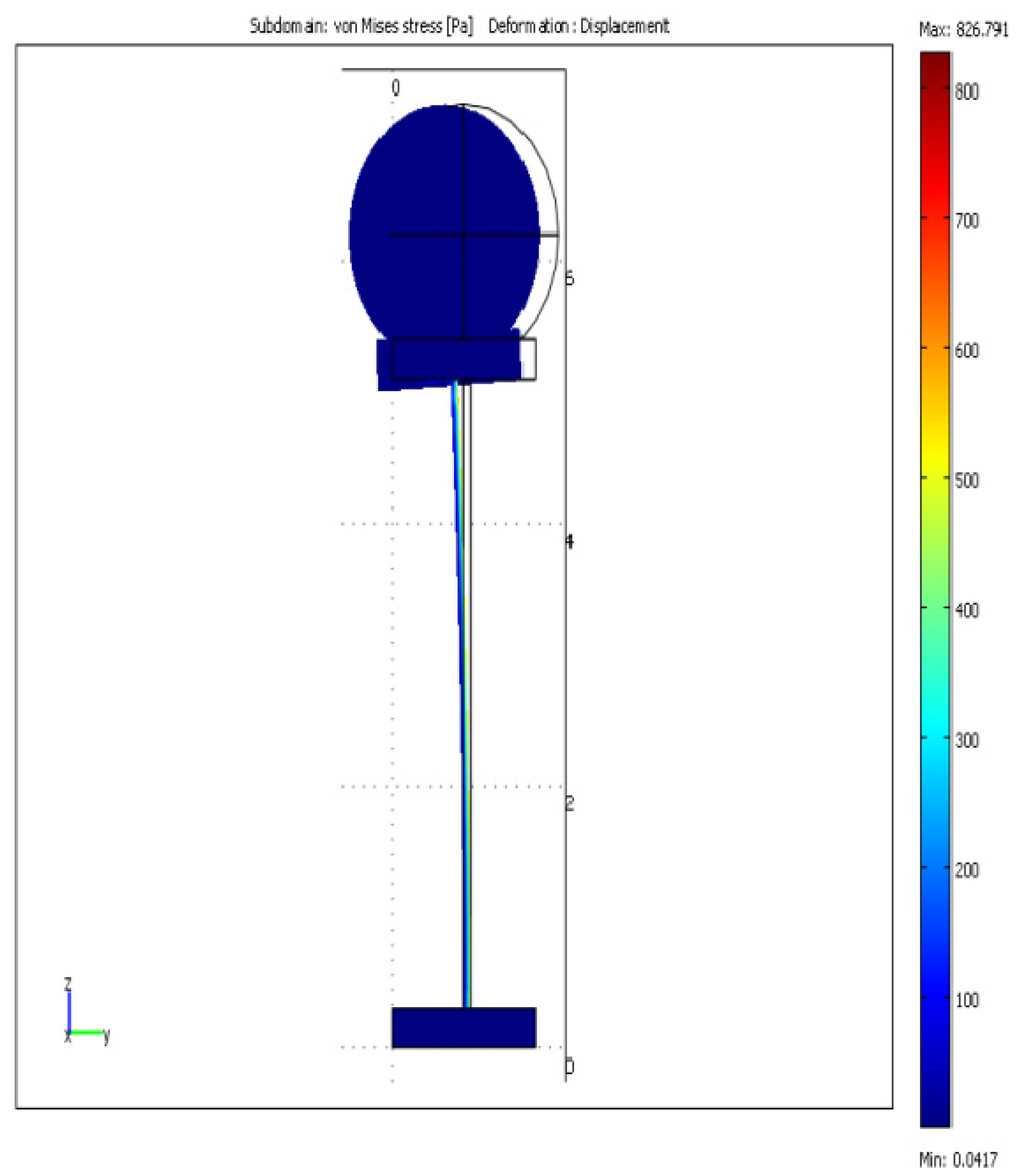Click the 'Max: 826.791' legend label
1024x1176 pixels.
[963, 30]
